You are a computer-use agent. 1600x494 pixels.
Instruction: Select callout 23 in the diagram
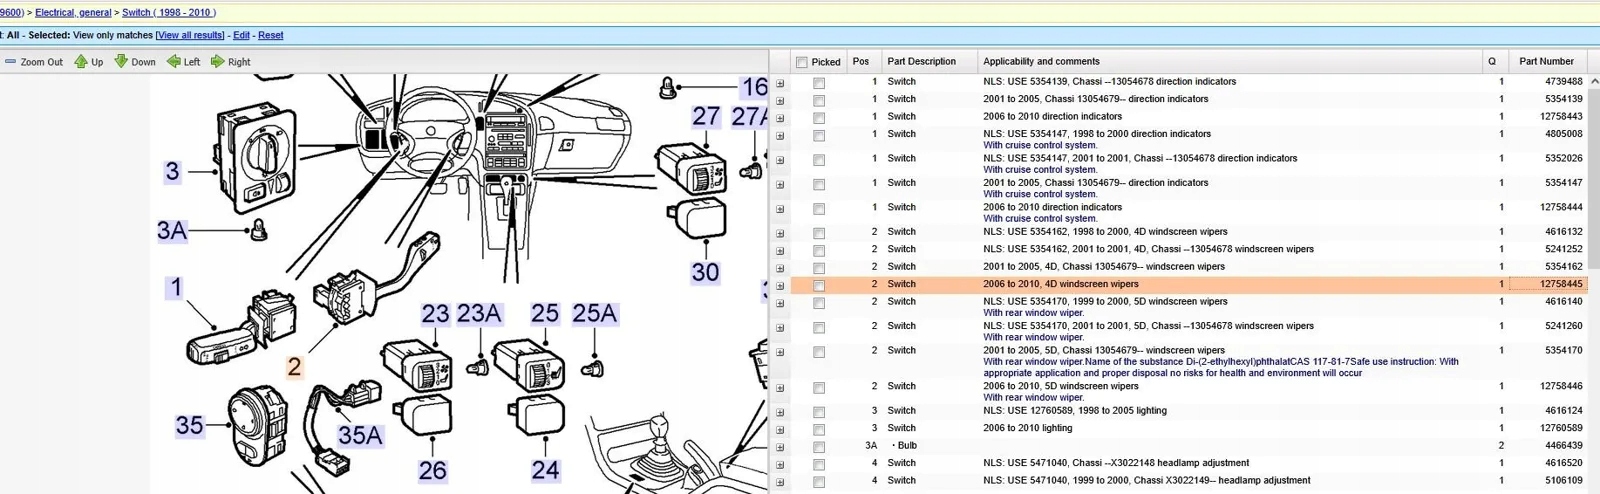435,314
